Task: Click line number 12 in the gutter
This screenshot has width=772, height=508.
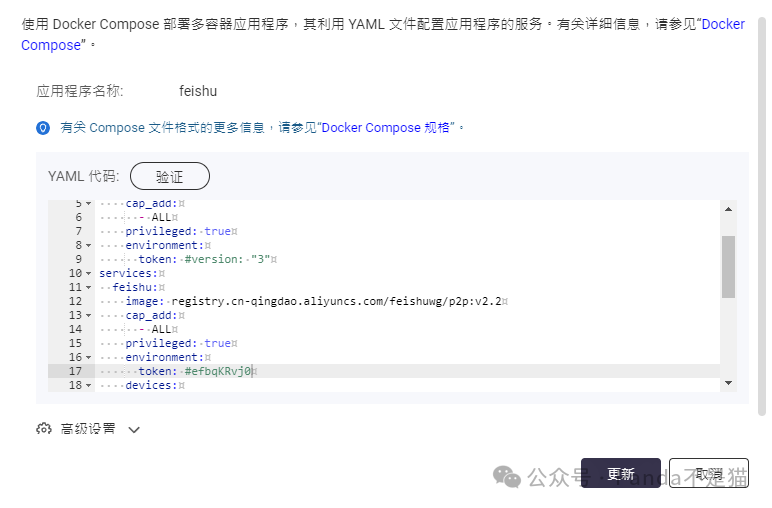Action: (75, 301)
